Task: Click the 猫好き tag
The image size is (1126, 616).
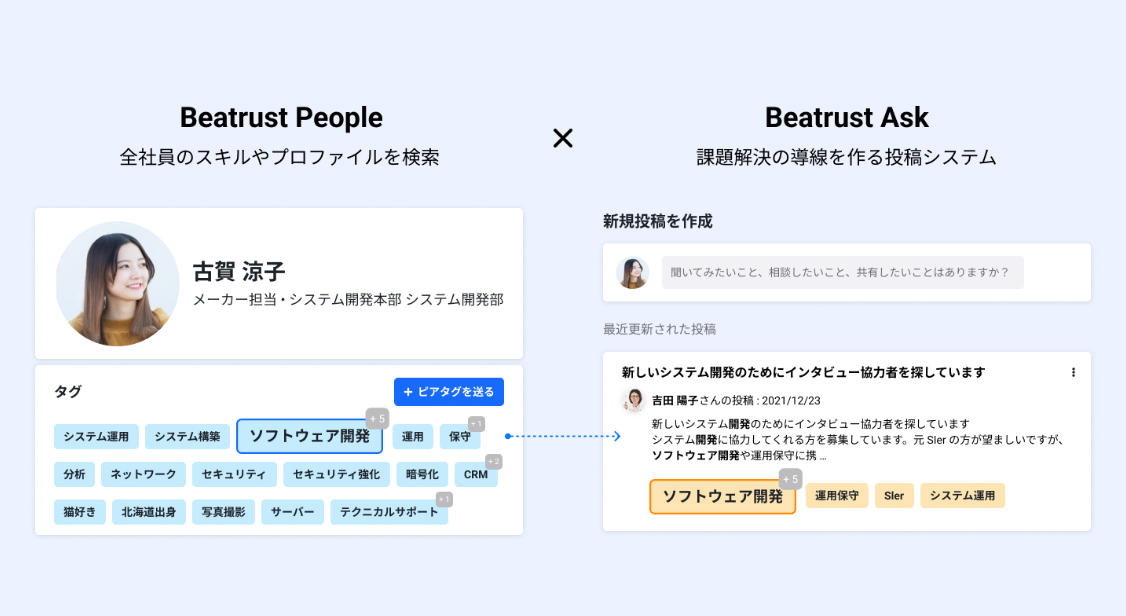Action: (79, 512)
